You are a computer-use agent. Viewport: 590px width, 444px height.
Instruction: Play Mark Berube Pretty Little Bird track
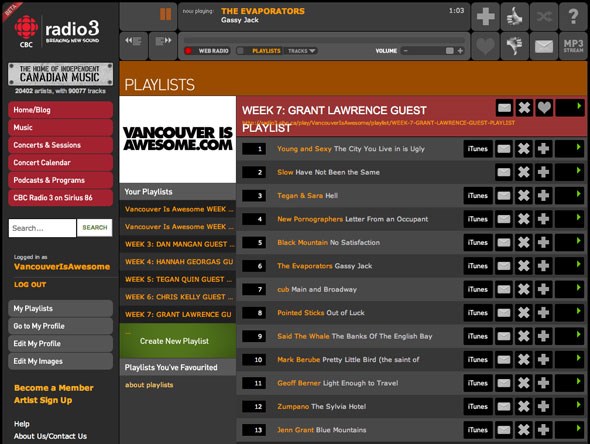click(570, 360)
